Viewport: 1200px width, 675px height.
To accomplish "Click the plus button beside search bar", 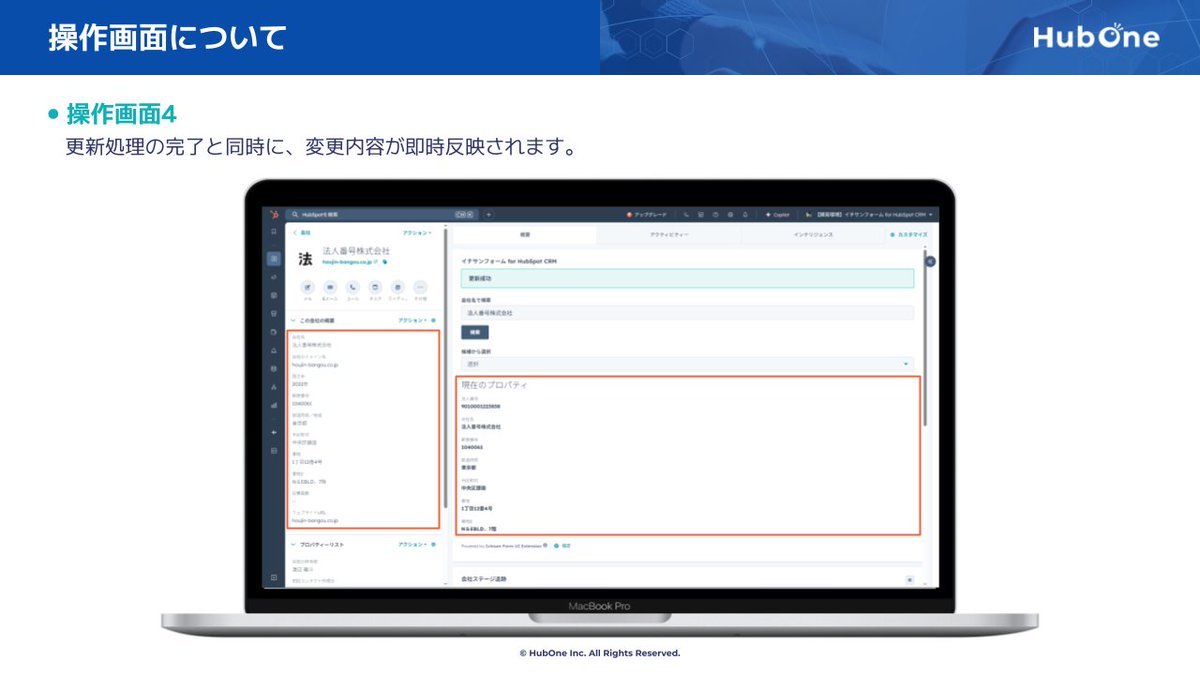I will [x=489, y=214].
